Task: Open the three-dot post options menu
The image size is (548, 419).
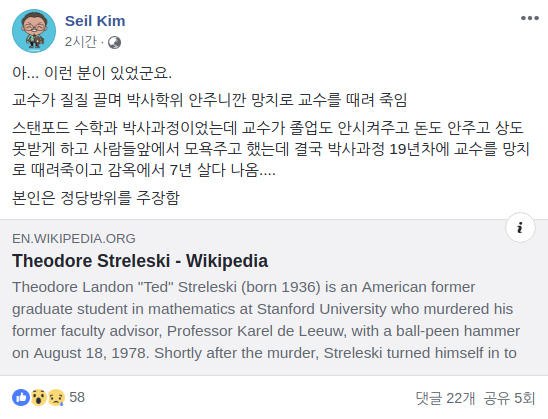Action: tap(529, 18)
